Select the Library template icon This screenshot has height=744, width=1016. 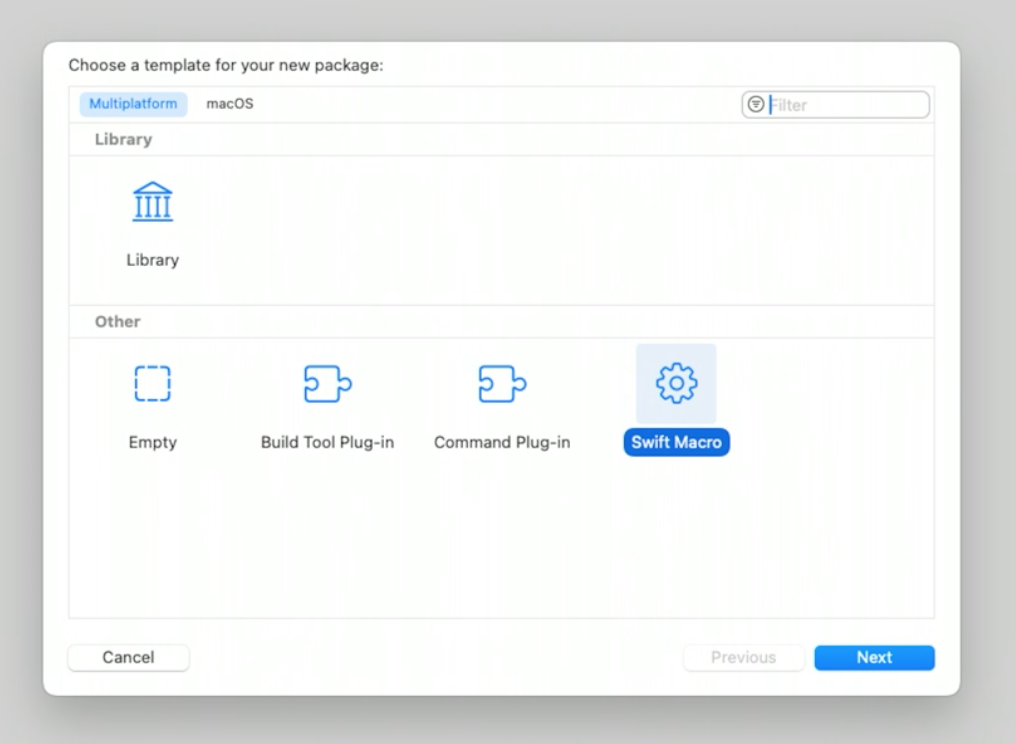point(152,202)
